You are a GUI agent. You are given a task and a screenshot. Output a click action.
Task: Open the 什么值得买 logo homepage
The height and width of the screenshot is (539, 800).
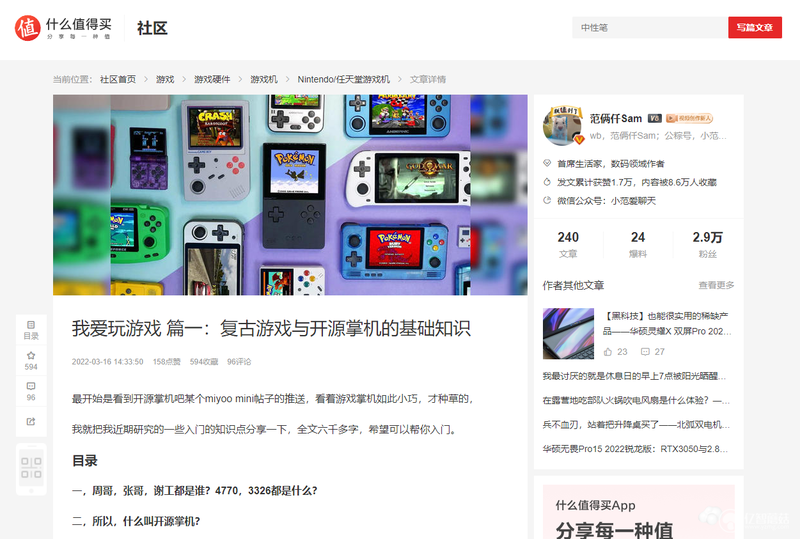click(63, 28)
